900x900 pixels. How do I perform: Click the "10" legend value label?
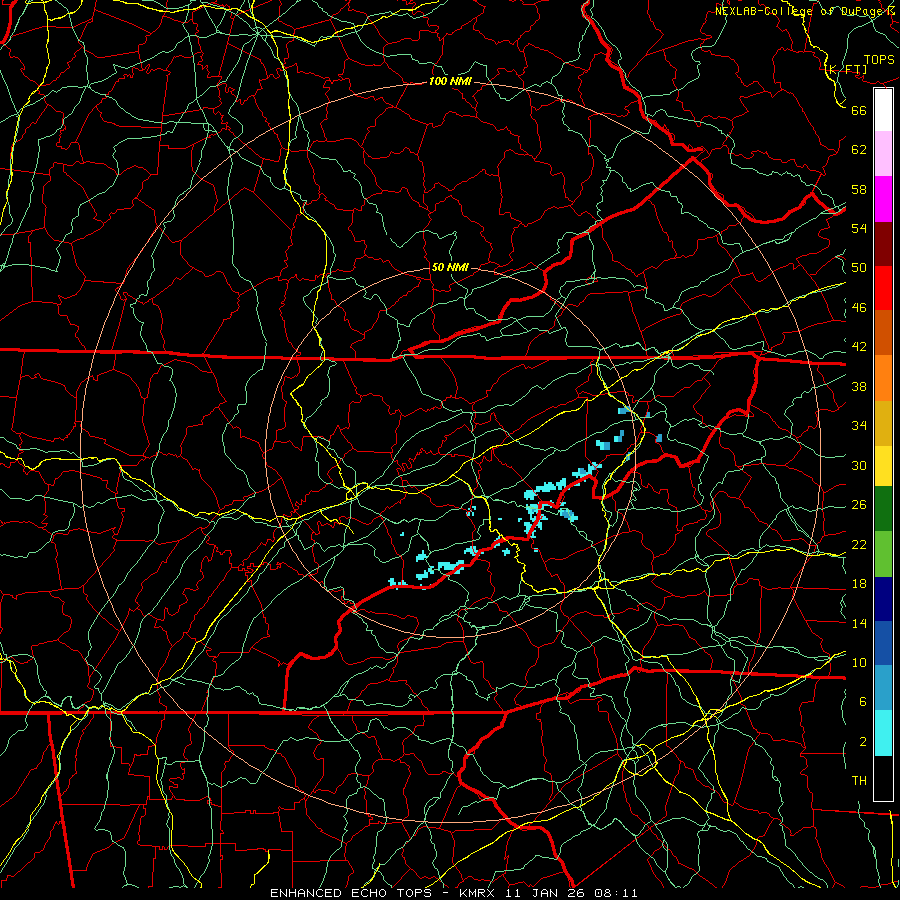(859, 662)
